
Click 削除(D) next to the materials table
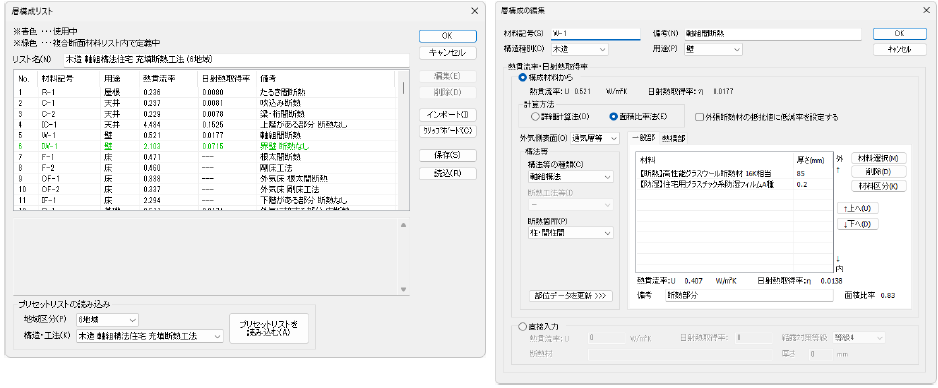click(878, 172)
